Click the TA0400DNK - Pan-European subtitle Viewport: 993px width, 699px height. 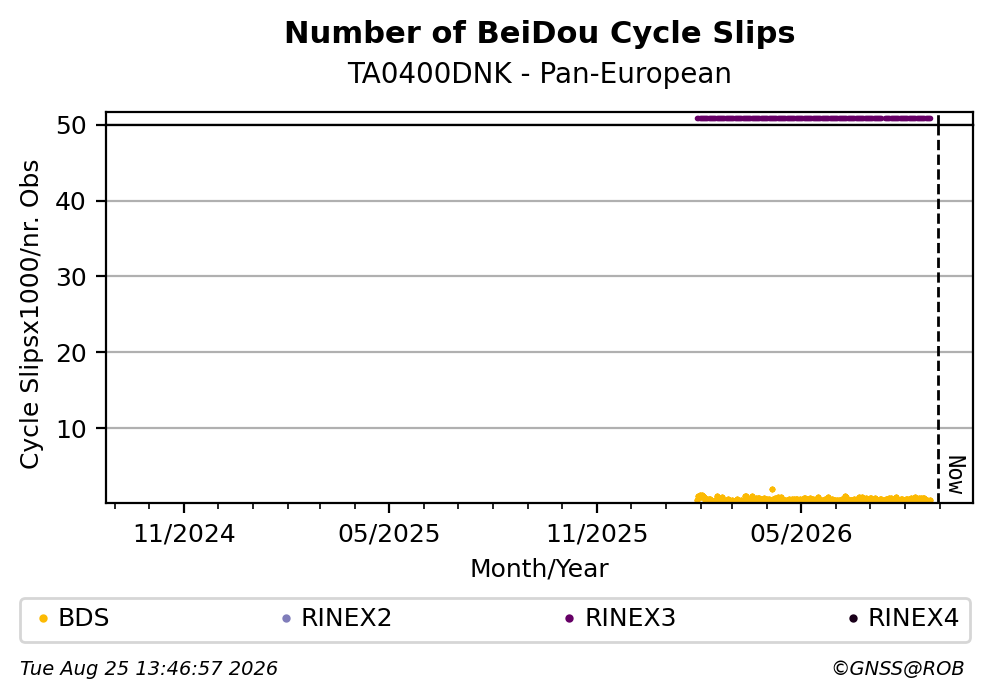point(540,74)
